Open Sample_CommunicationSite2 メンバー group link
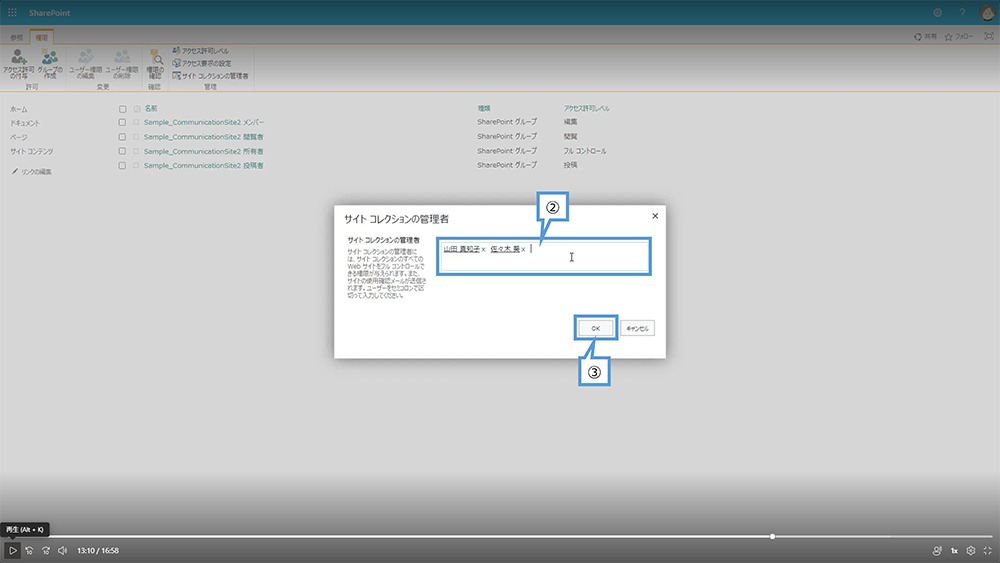The width and height of the screenshot is (1000, 563). tap(203, 122)
